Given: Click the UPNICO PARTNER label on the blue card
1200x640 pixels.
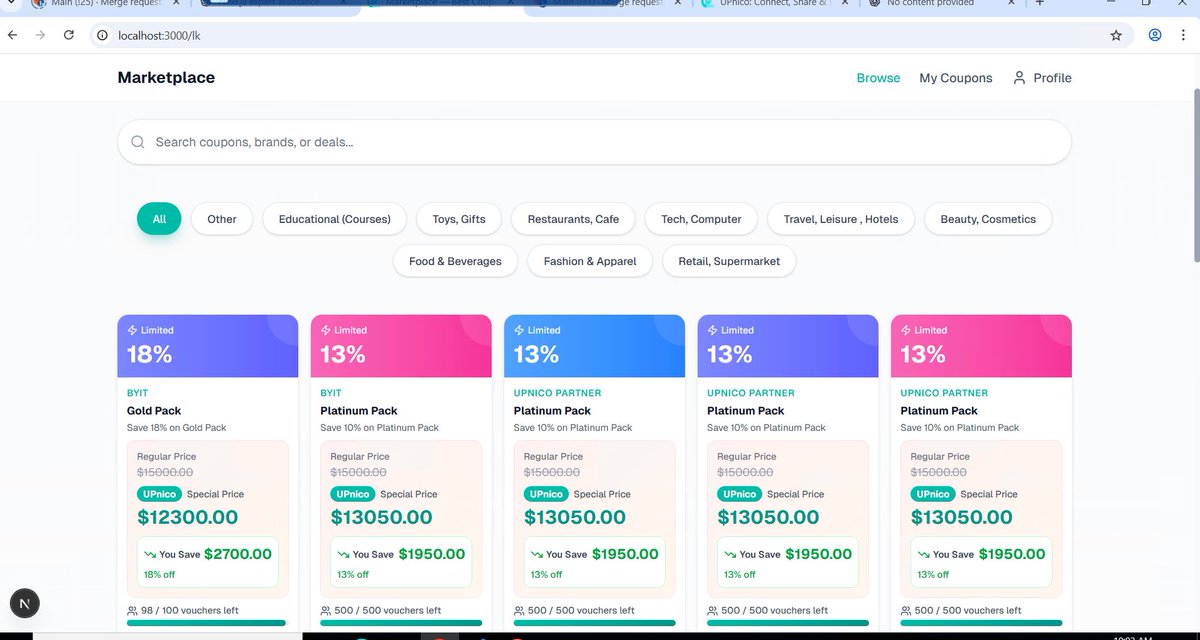Looking at the screenshot, I should click(558, 393).
